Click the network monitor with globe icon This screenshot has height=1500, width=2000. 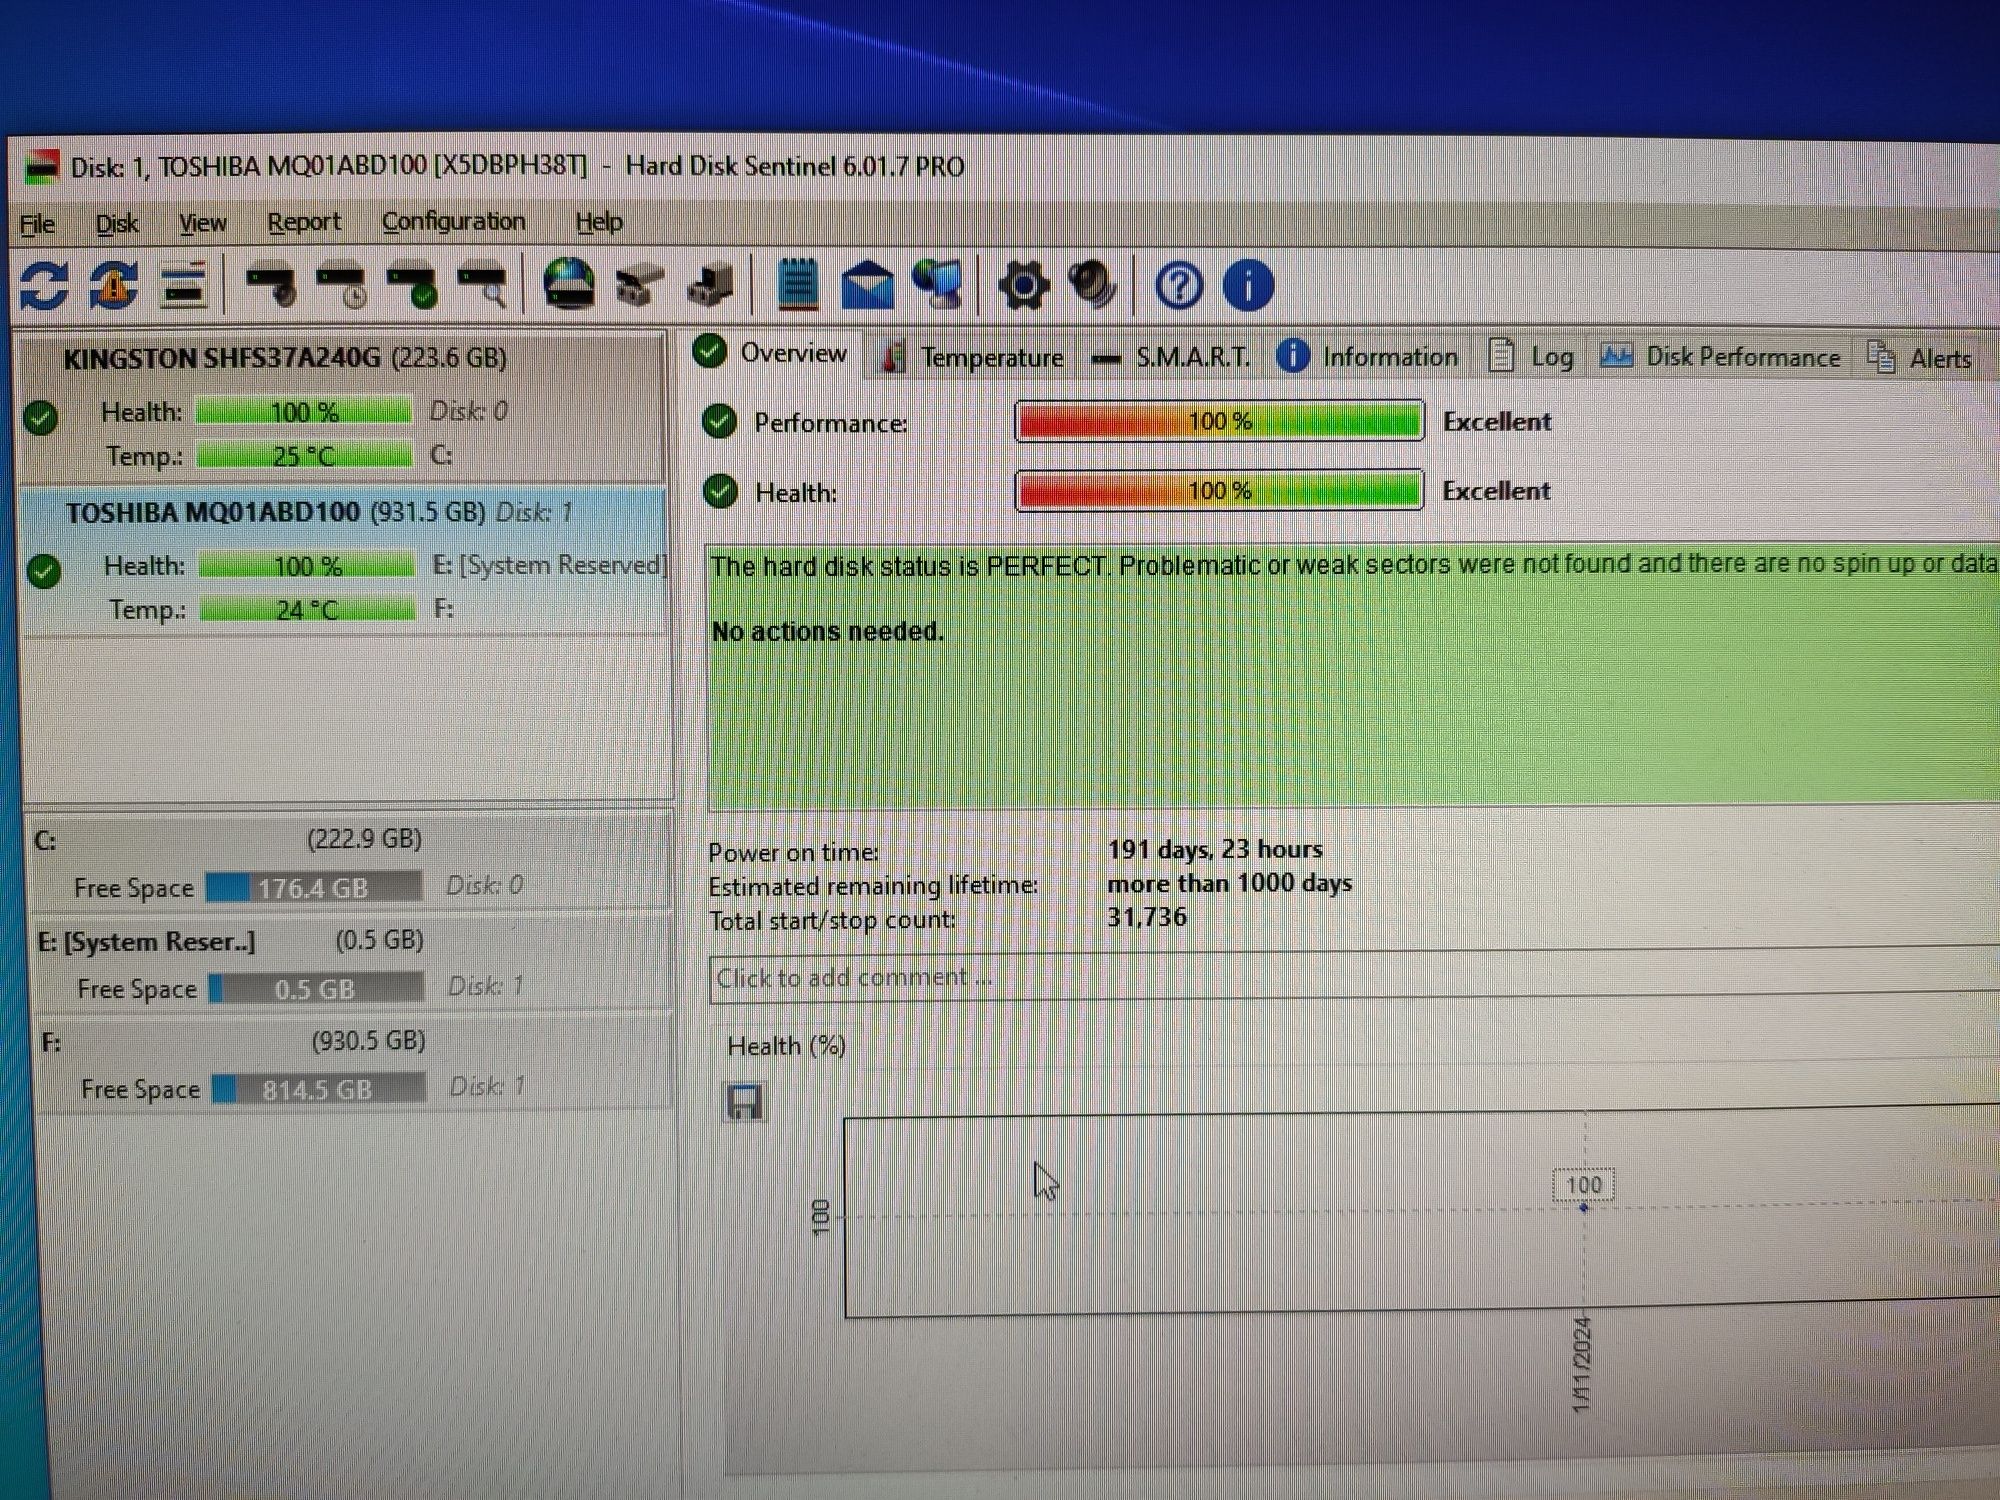(x=938, y=285)
